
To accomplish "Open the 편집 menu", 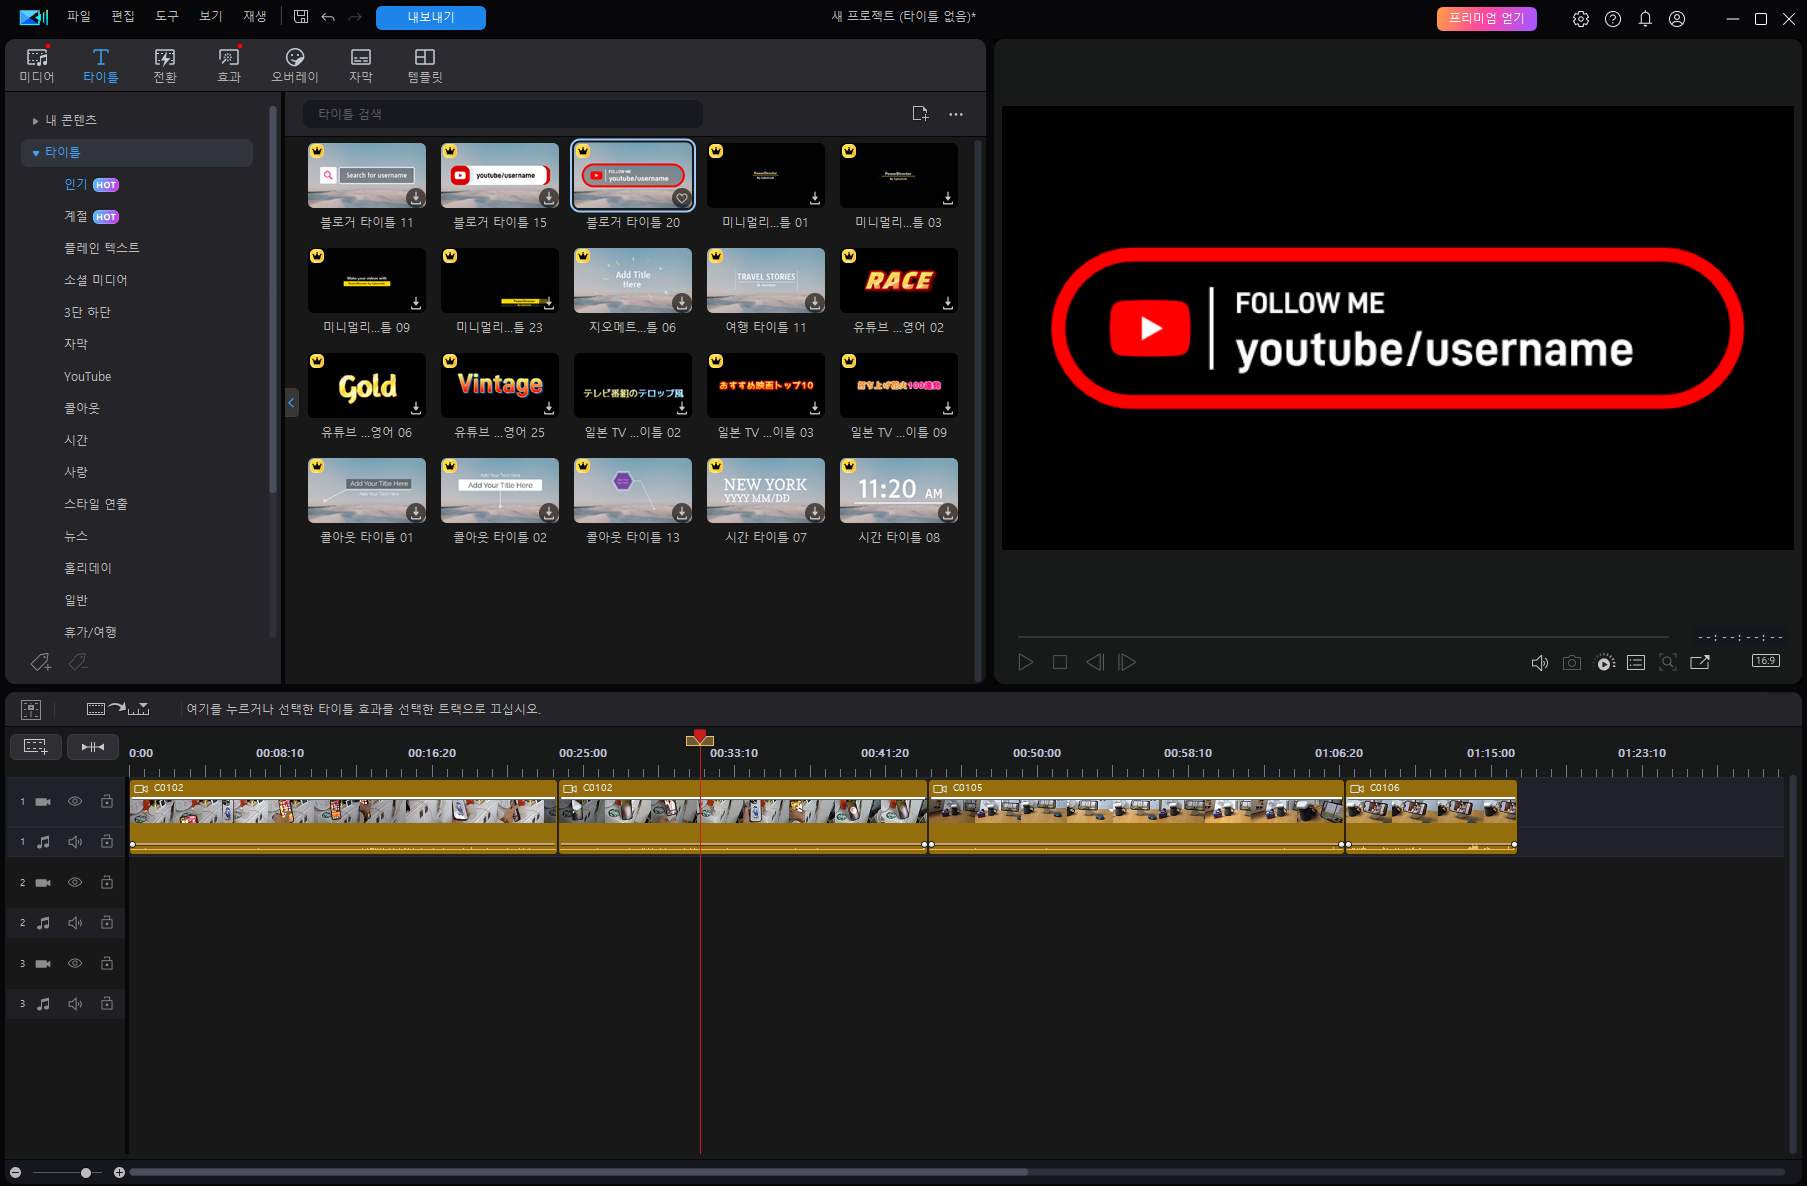I will tap(123, 17).
